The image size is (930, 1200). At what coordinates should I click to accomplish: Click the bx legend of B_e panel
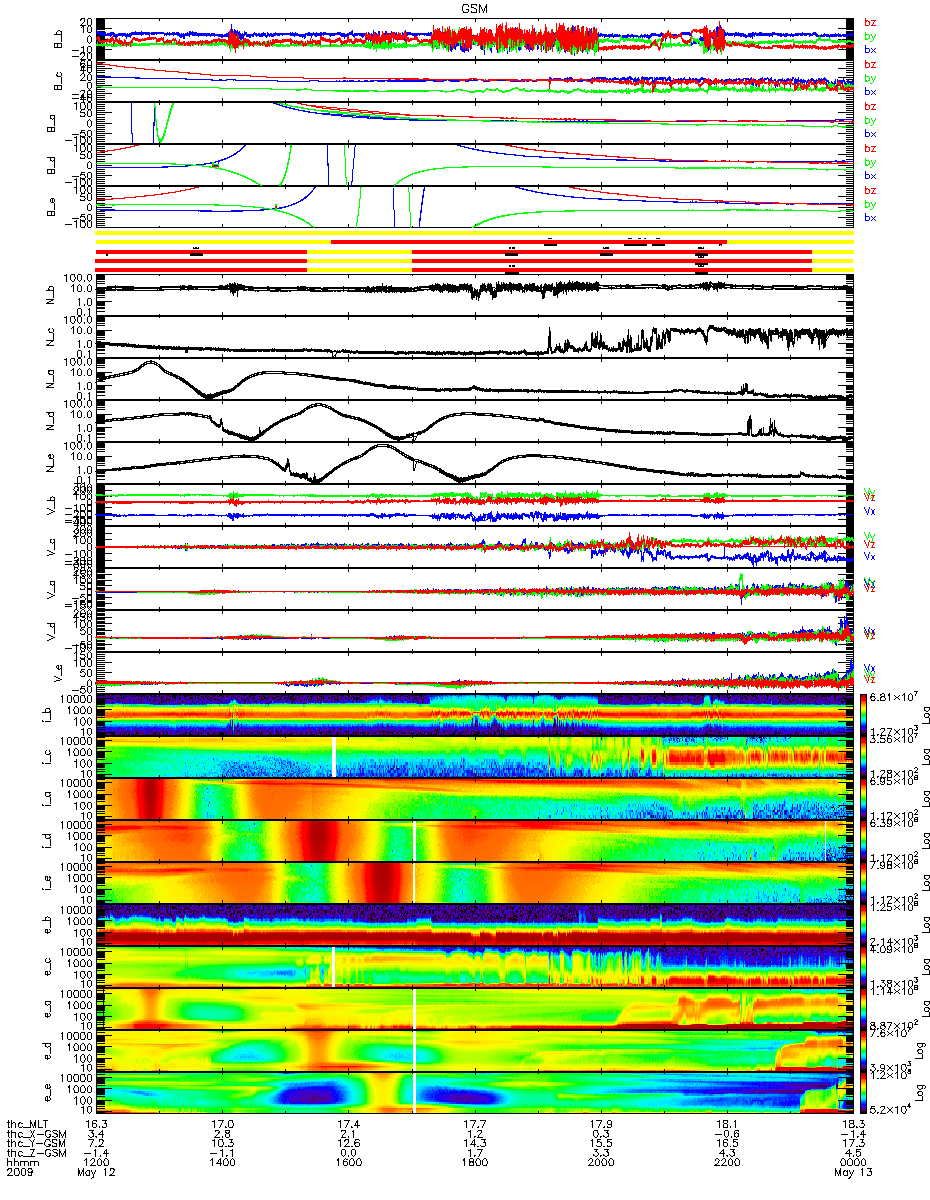(x=870, y=218)
